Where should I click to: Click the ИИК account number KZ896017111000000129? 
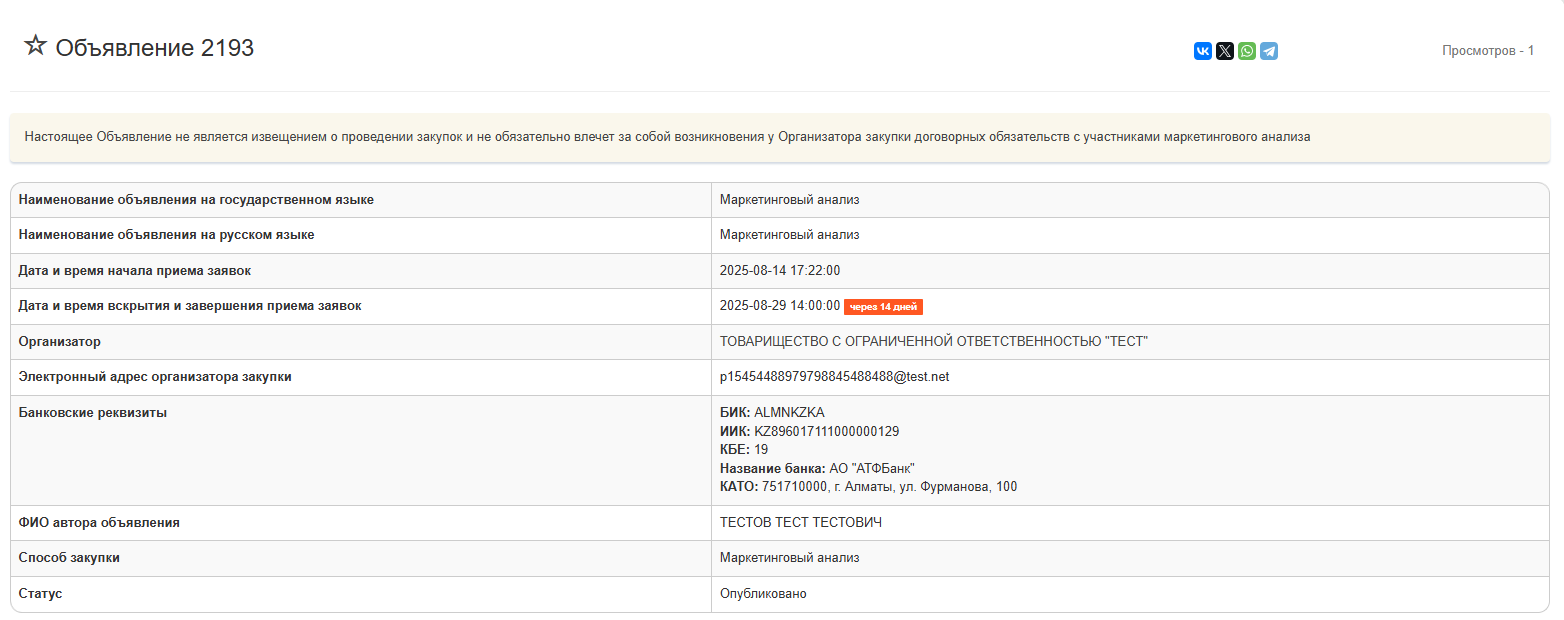click(x=826, y=432)
